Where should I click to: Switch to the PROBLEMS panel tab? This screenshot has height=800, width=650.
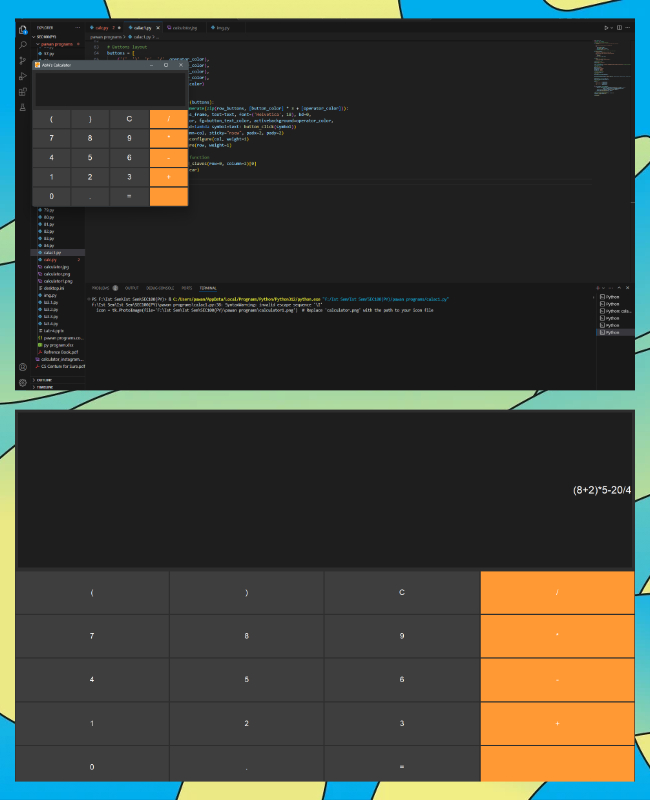(100, 288)
